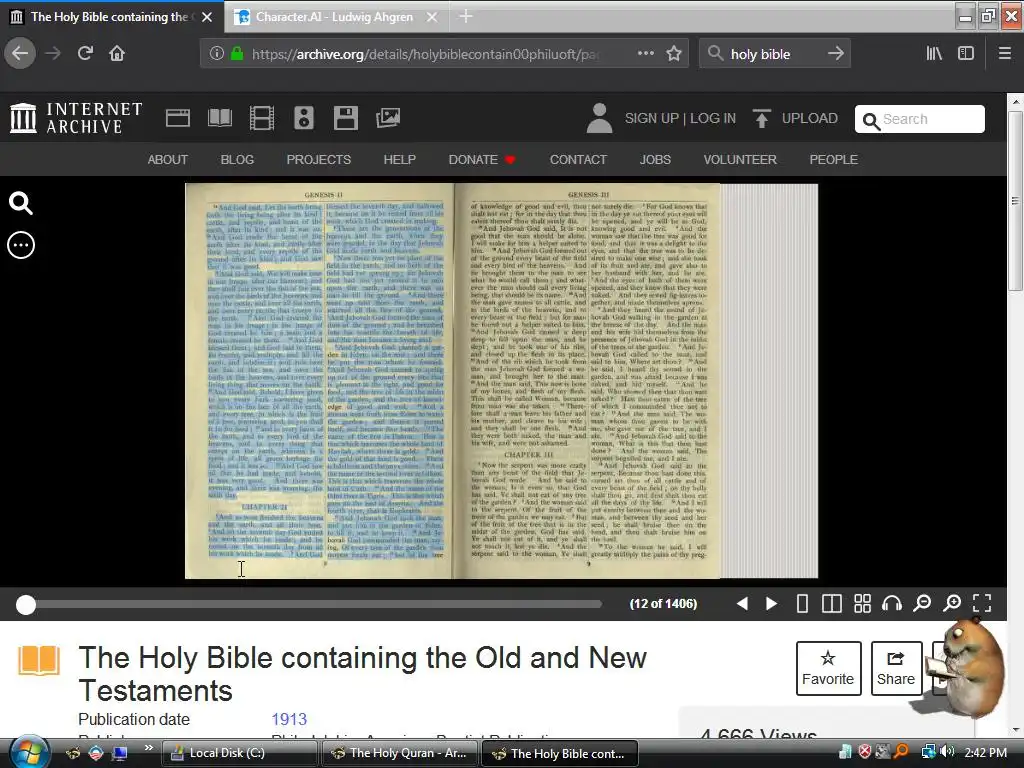The width and height of the screenshot is (1024, 768).
Task: Open the book reader more options ellipsis
Action: click(x=21, y=246)
